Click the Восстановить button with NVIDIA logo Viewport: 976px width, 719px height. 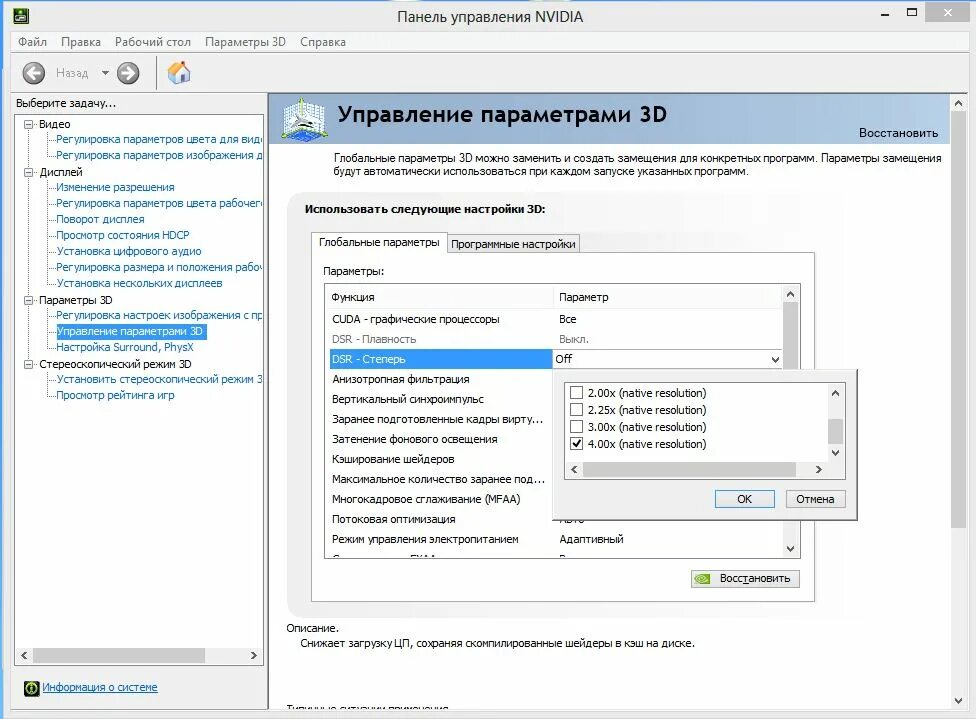[x=745, y=578]
